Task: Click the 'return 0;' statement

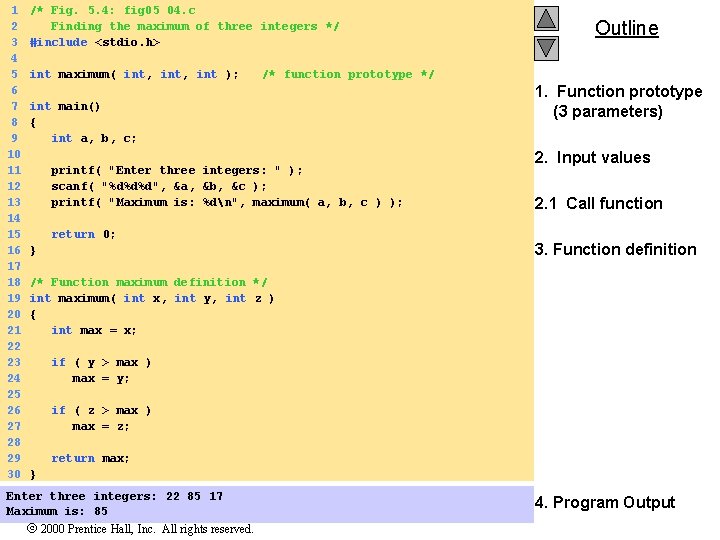Action: 83,234
